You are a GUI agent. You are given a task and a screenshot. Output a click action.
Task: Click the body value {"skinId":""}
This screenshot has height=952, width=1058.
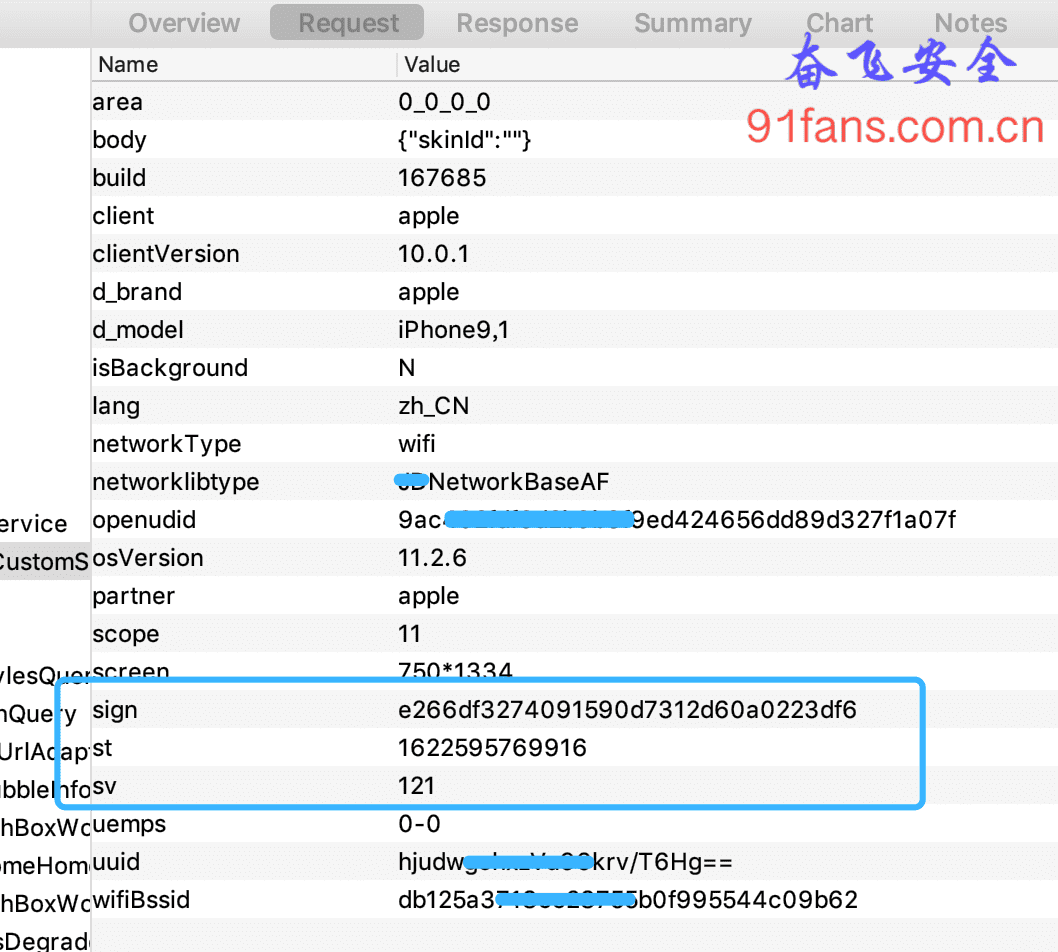pyautogui.click(x=464, y=140)
